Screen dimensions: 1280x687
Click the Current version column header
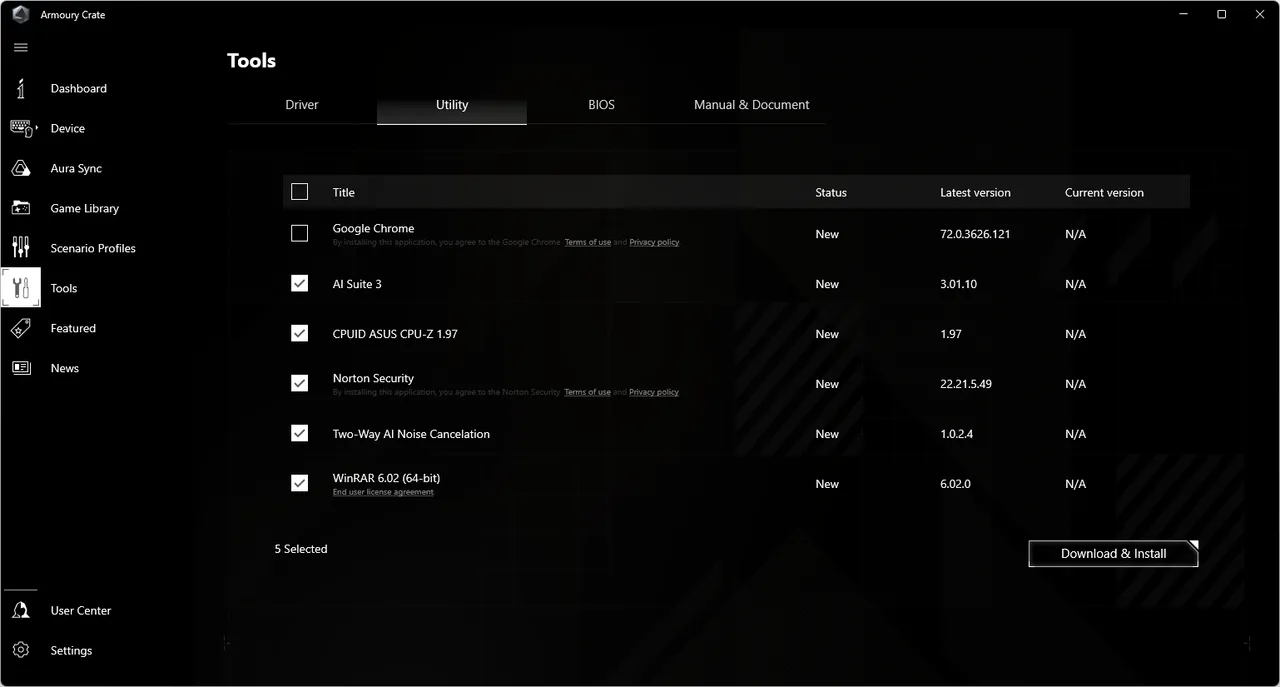tap(1104, 193)
